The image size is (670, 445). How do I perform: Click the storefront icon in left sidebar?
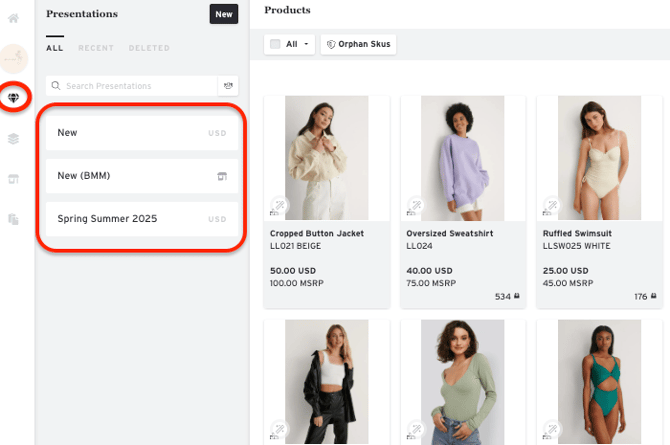click(x=15, y=179)
